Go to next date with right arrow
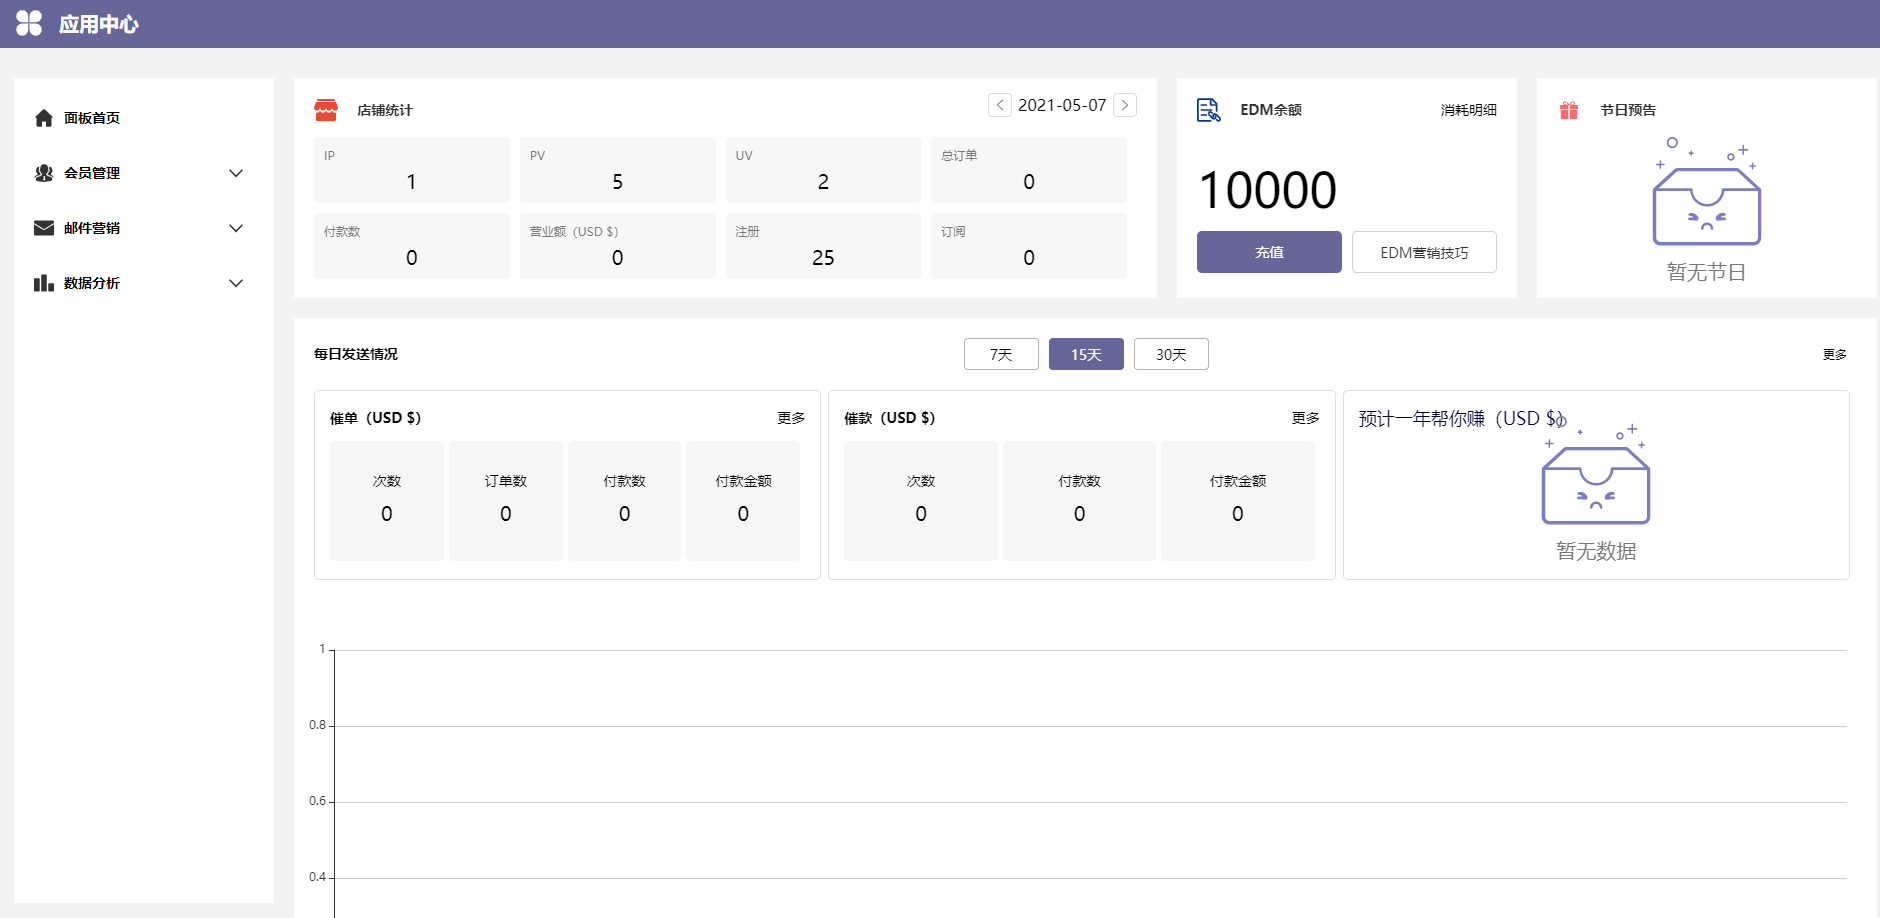Viewport: 1880px width, 918px height. (x=1125, y=105)
